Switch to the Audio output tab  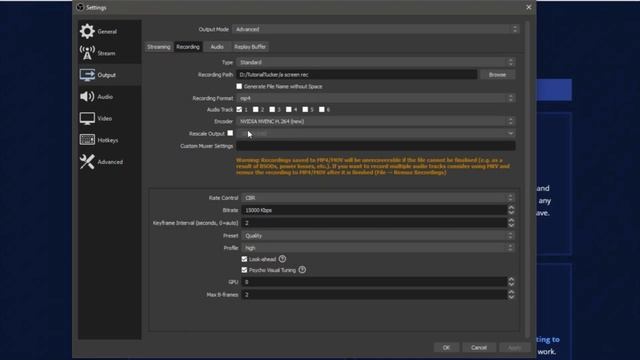[217, 47]
